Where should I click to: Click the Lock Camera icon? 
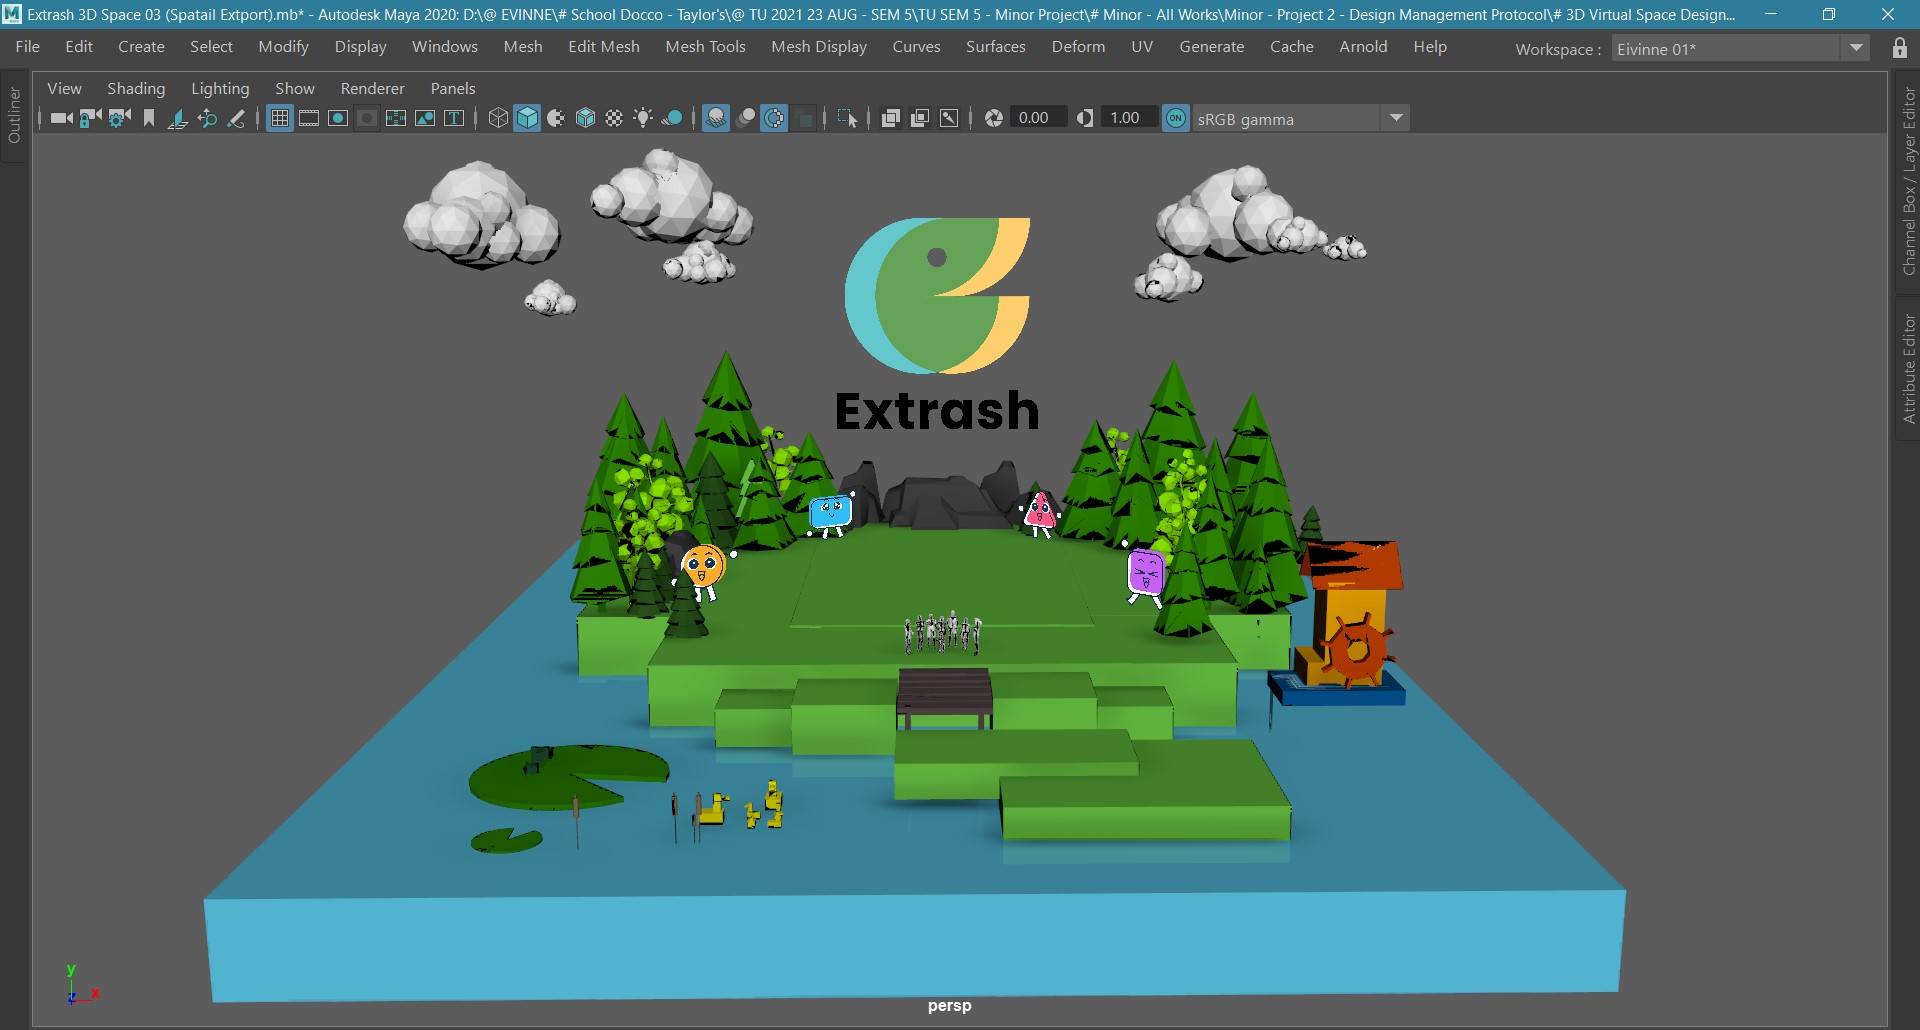pos(91,118)
